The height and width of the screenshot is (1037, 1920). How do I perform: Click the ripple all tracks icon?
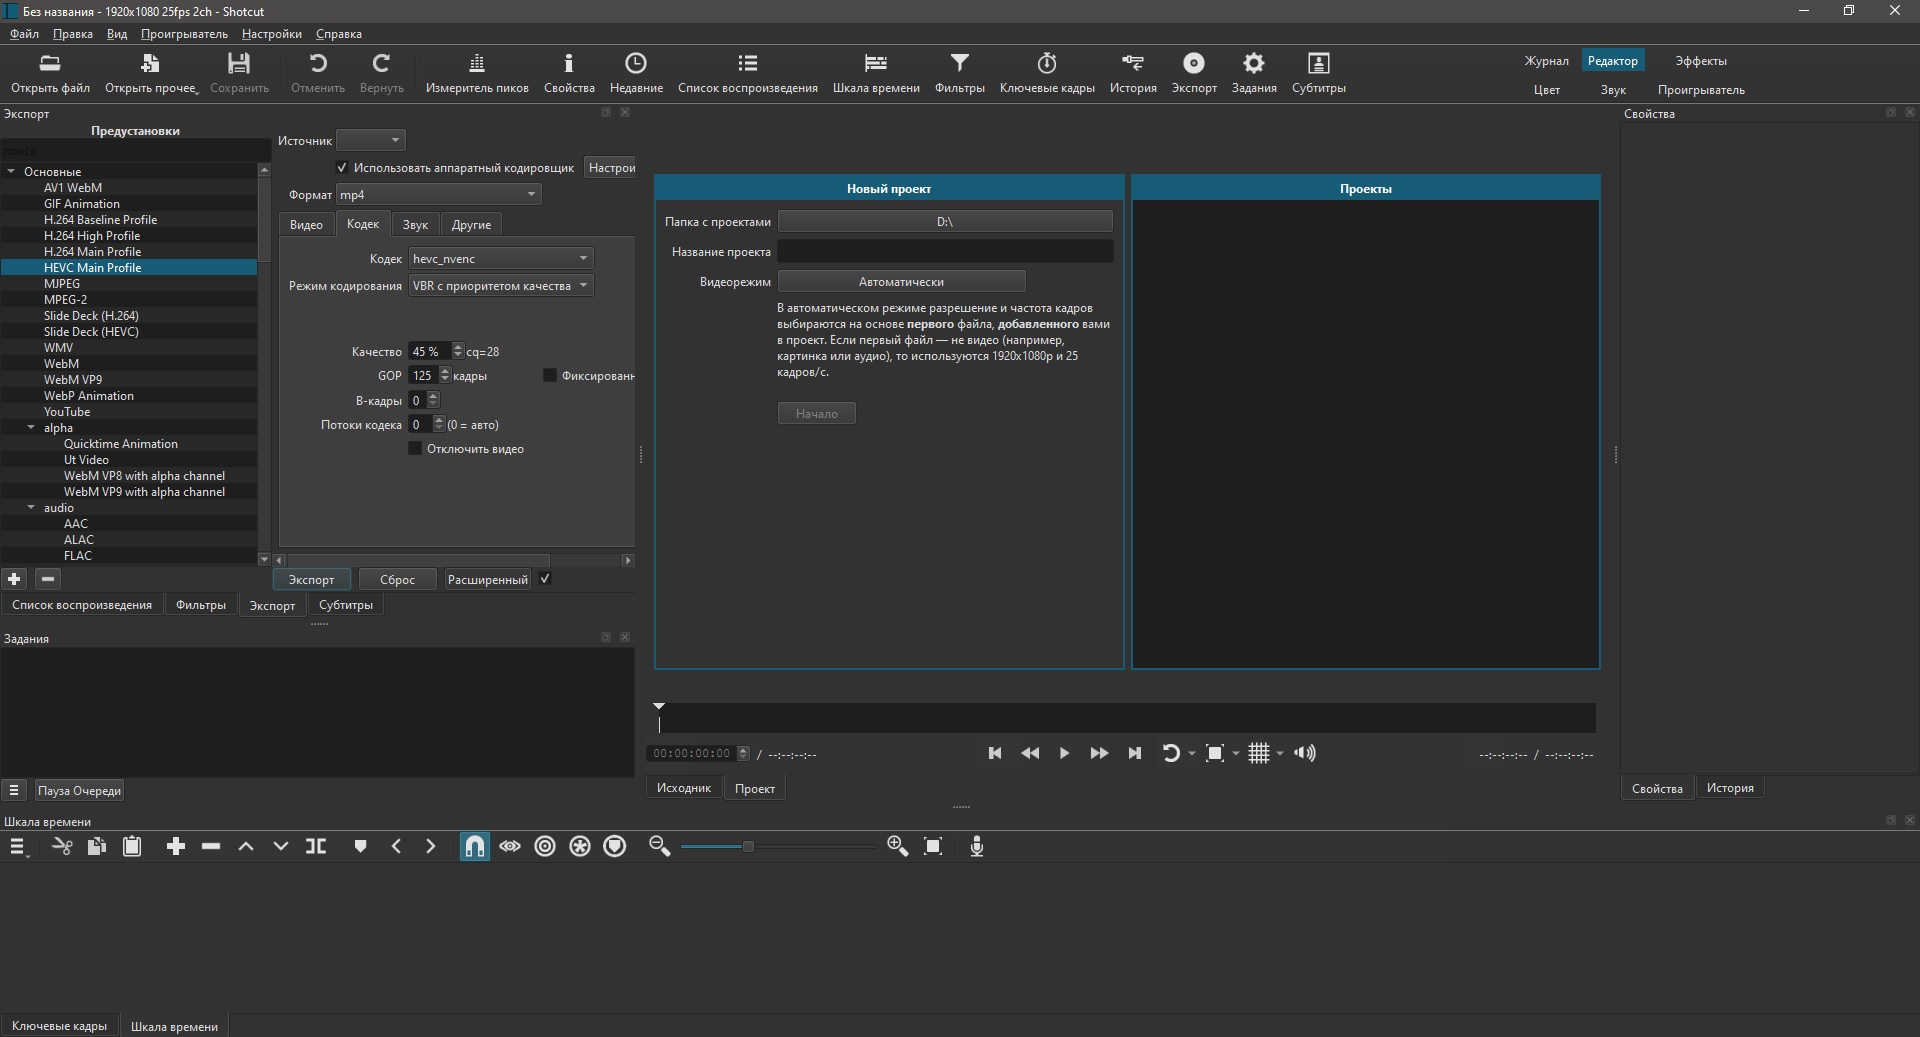pyautogui.click(x=580, y=847)
